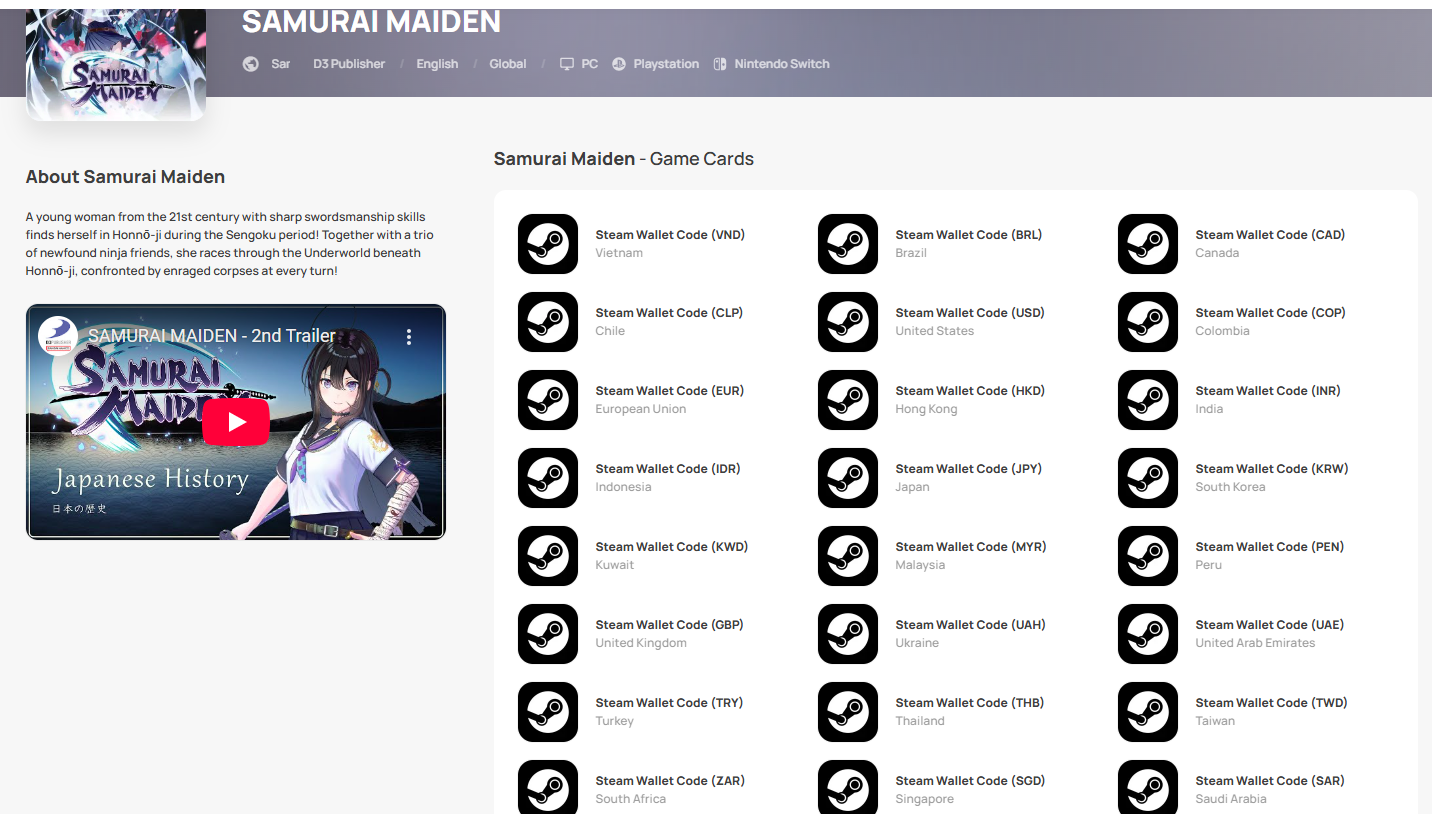Image resolution: width=1432 pixels, height=814 pixels.
Task: Select the Global region label in header
Action: 508,64
